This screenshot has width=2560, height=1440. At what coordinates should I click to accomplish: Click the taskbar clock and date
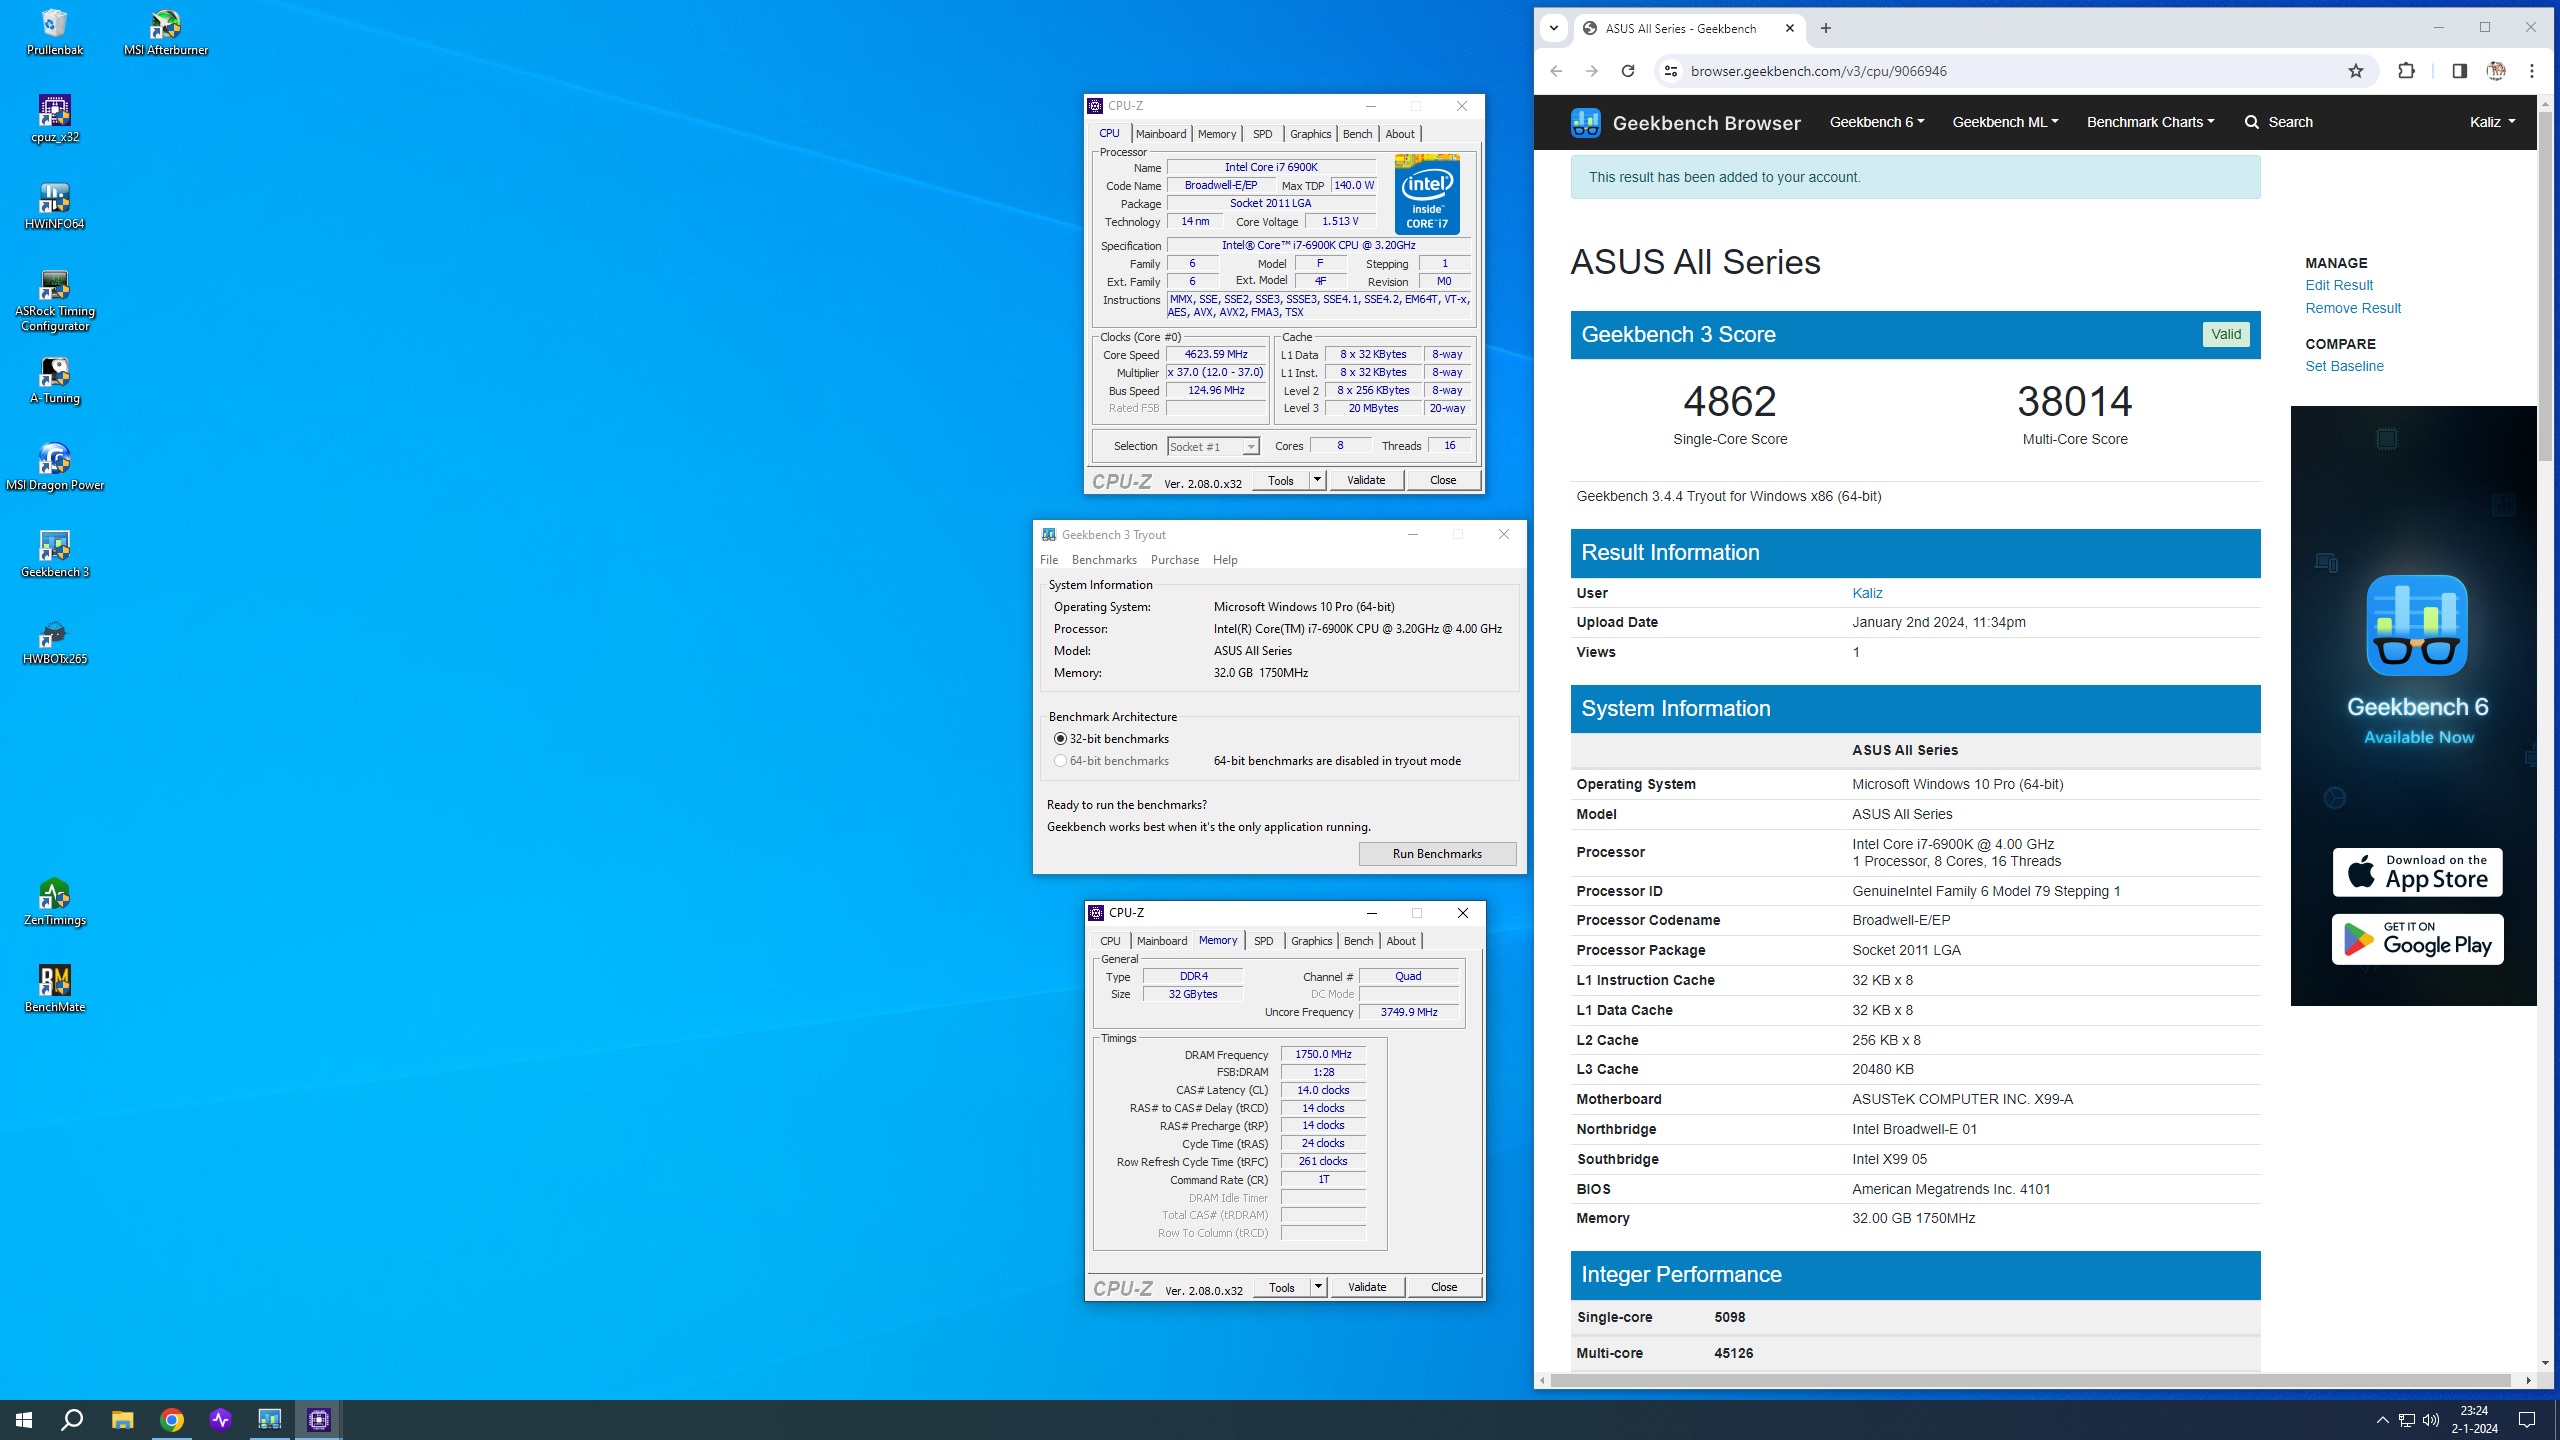(x=2474, y=1419)
